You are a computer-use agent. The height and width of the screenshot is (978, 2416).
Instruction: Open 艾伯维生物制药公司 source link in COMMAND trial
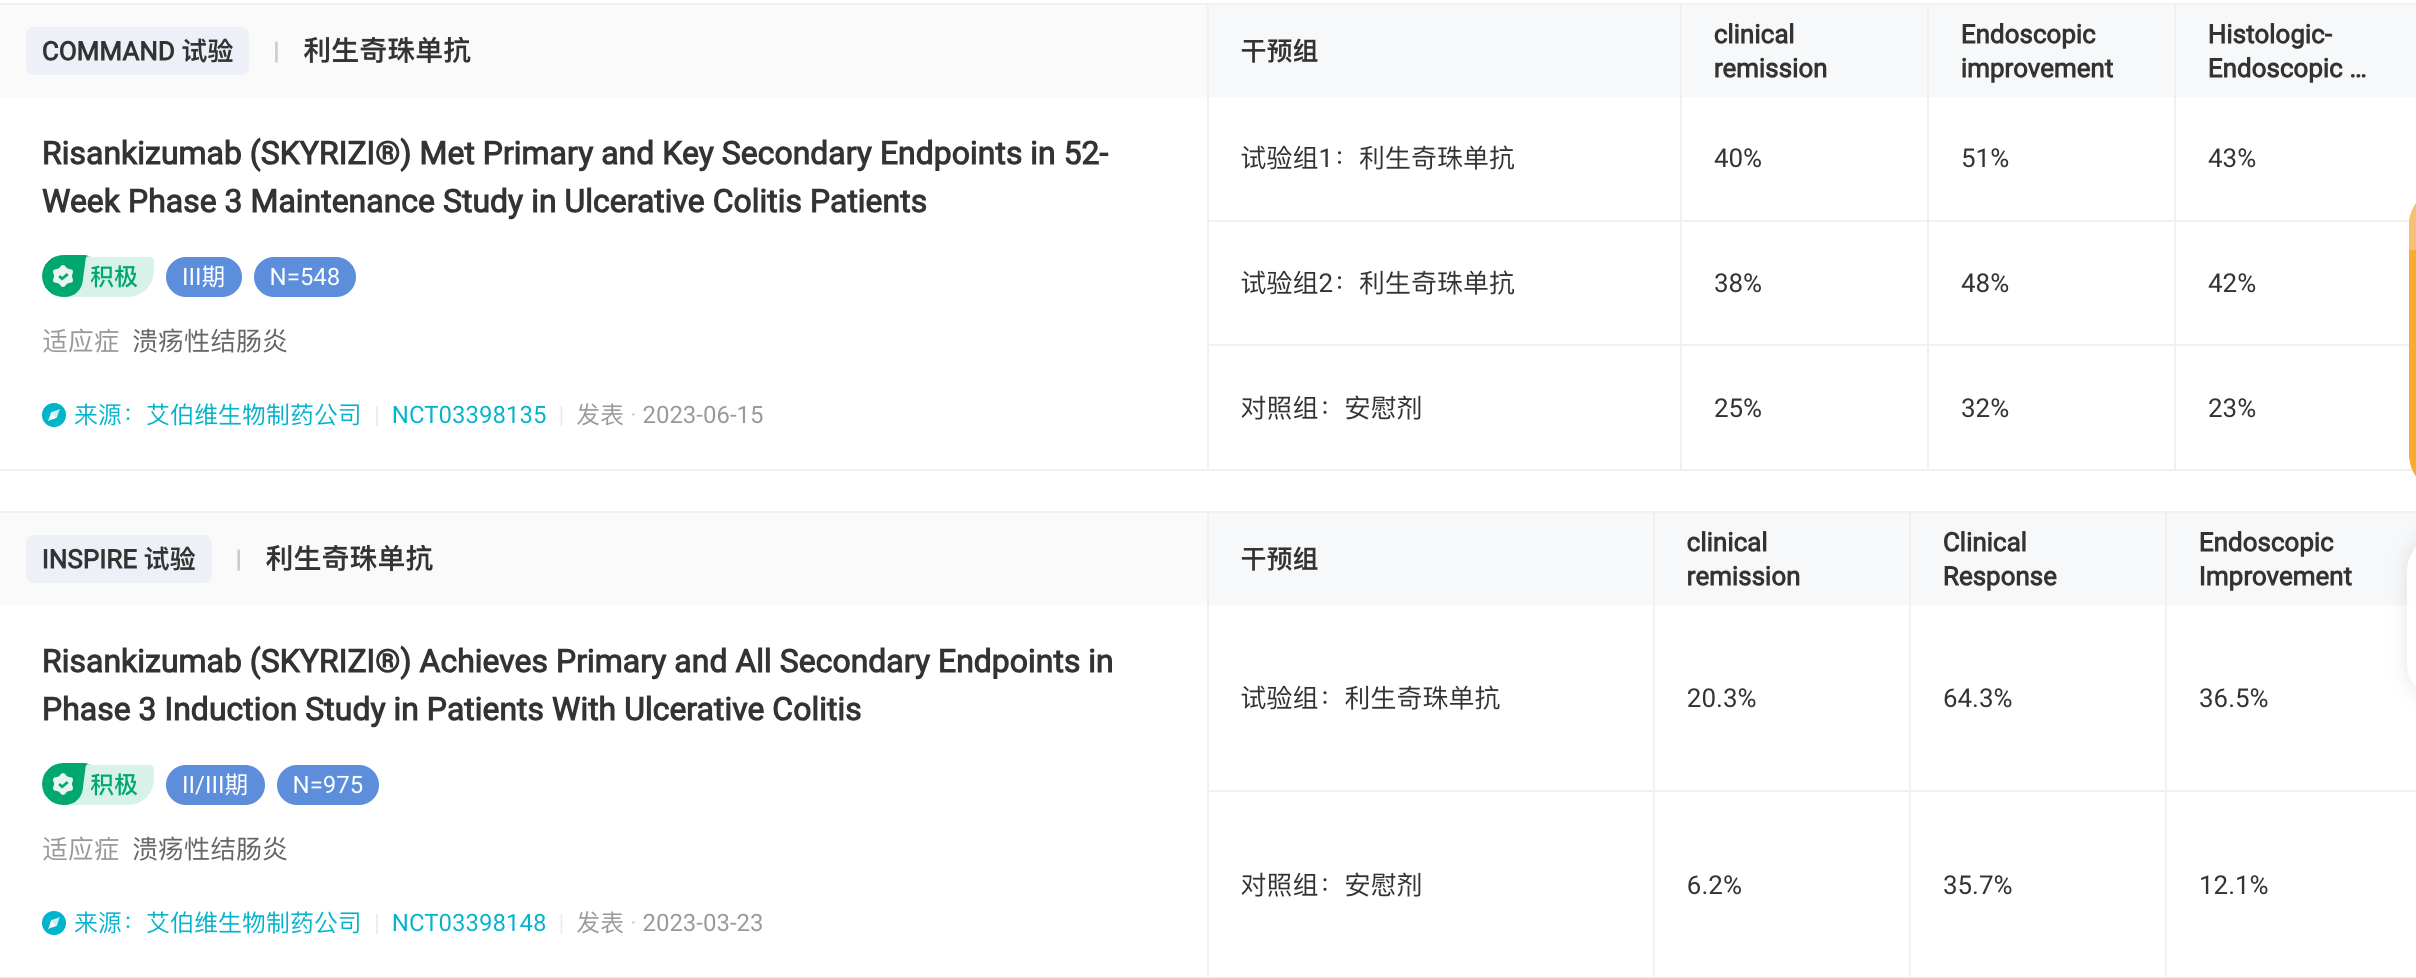click(x=253, y=415)
